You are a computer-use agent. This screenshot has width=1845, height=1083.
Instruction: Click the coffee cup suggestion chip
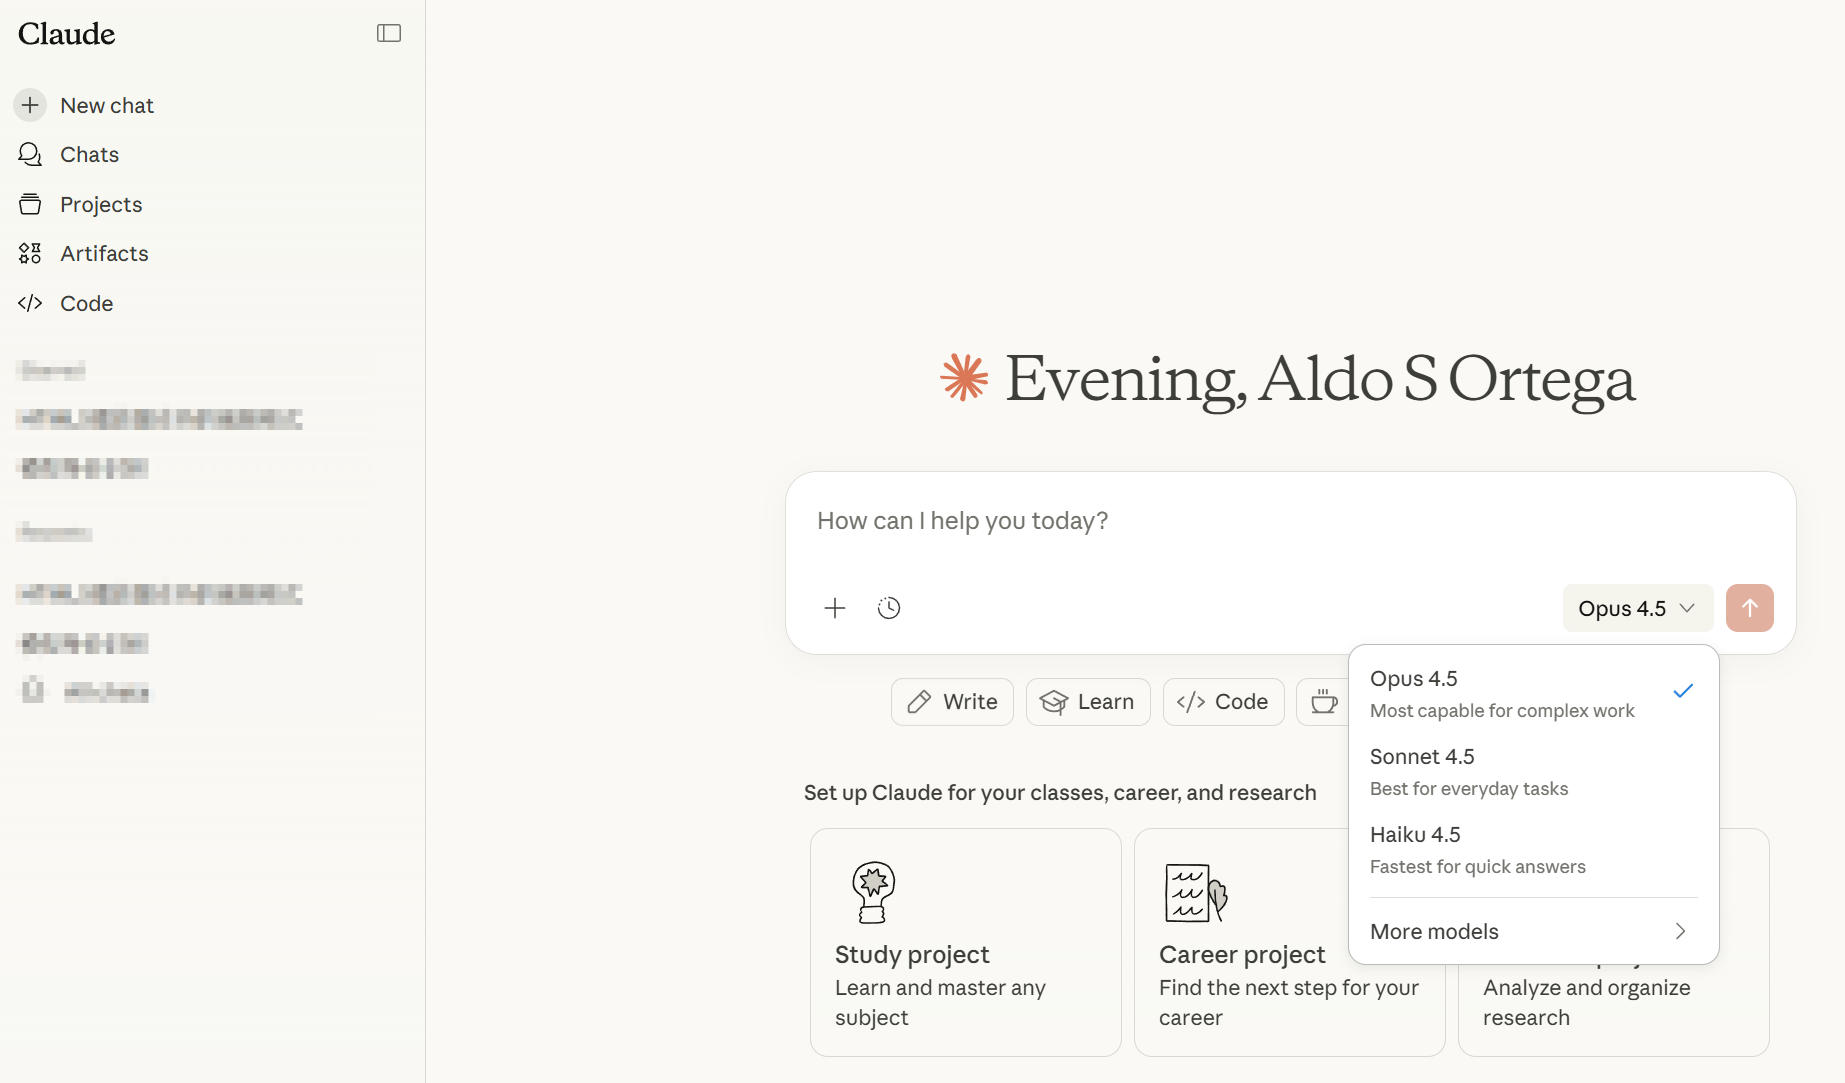(1324, 702)
